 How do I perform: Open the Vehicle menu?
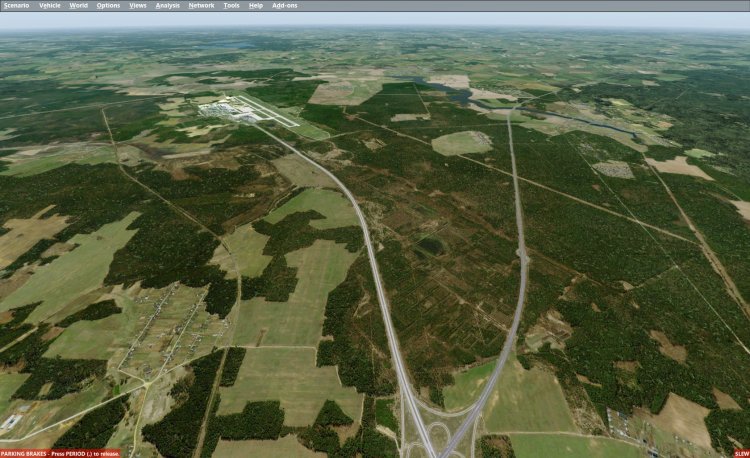point(48,5)
